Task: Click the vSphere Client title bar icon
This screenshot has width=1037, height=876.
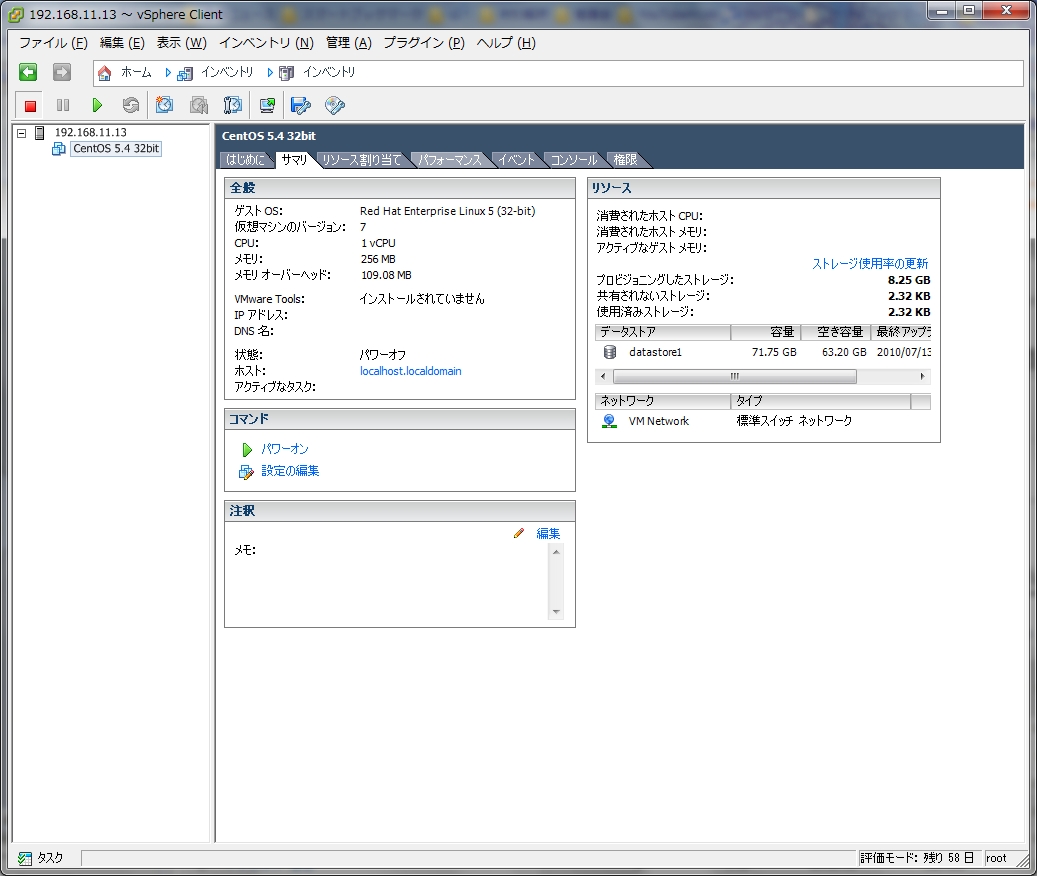Action: tap(16, 14)
